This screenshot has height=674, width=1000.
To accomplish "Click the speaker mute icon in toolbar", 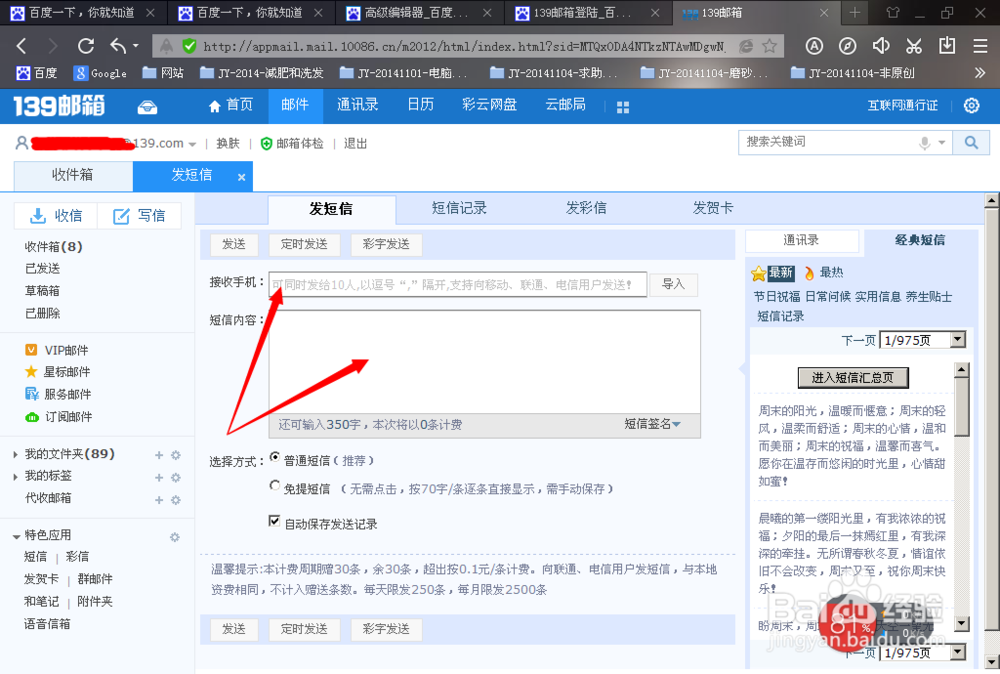I will (881, 46).
